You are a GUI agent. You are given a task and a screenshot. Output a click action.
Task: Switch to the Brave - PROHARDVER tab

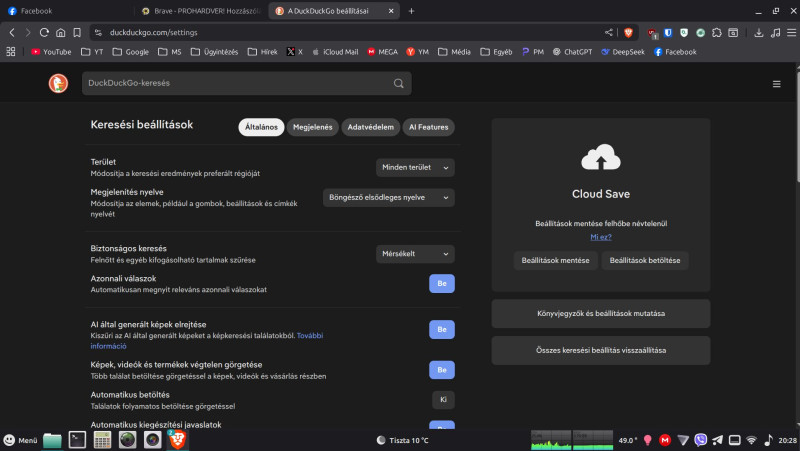[x=202, y=11]
